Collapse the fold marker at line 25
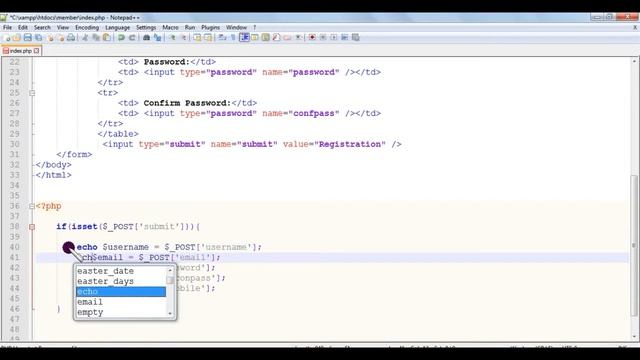The image size is (640, 360). [32, 93]
